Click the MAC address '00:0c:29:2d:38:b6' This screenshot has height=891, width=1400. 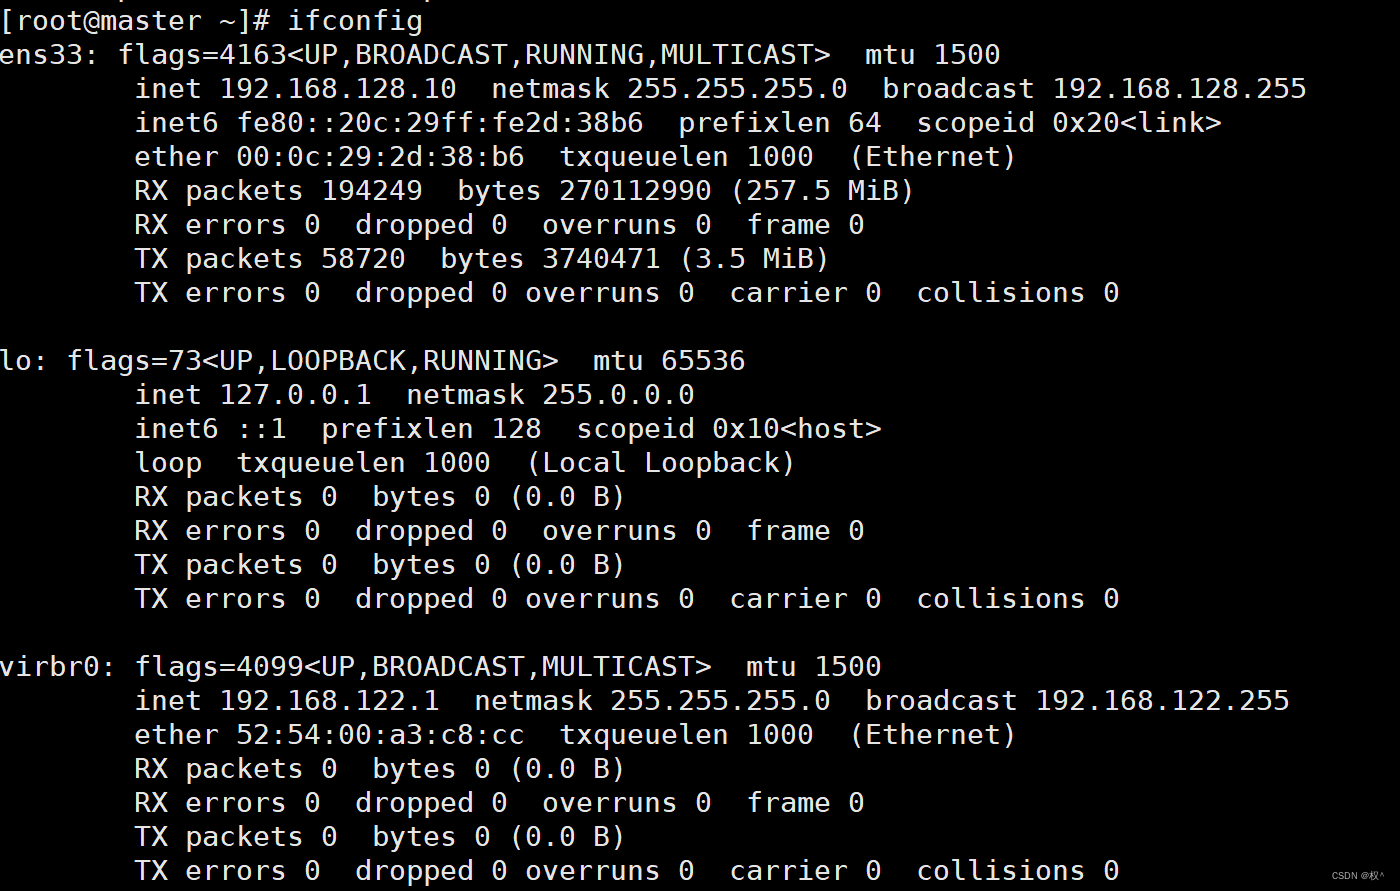point(380,156)
